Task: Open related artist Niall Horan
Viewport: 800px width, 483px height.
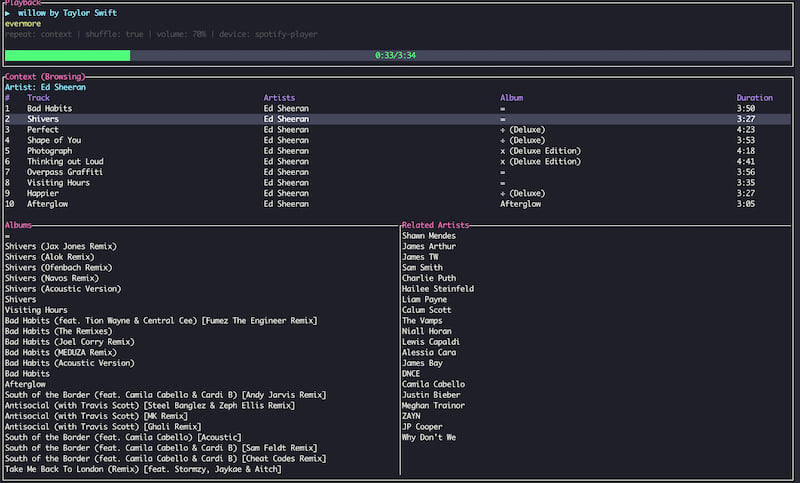Action: 427,331
